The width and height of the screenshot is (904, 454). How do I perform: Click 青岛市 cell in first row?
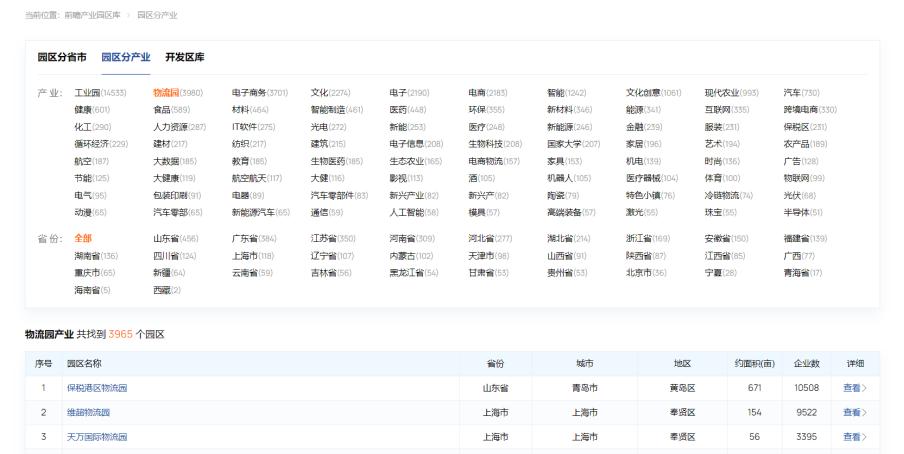coord(585,388)
